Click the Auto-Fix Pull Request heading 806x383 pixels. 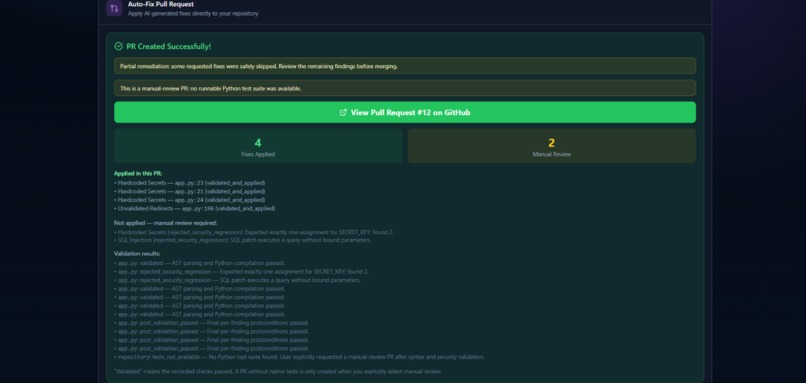[x=160, y=4]
